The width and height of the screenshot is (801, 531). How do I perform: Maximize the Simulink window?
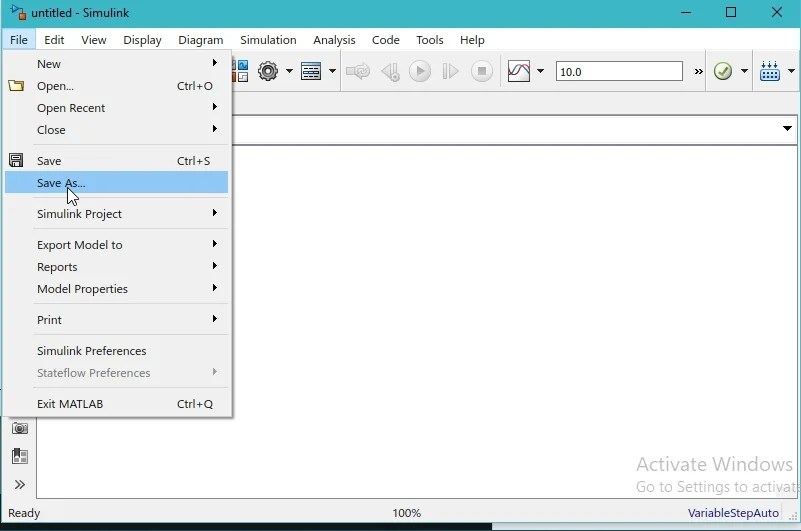coord(731,12)
